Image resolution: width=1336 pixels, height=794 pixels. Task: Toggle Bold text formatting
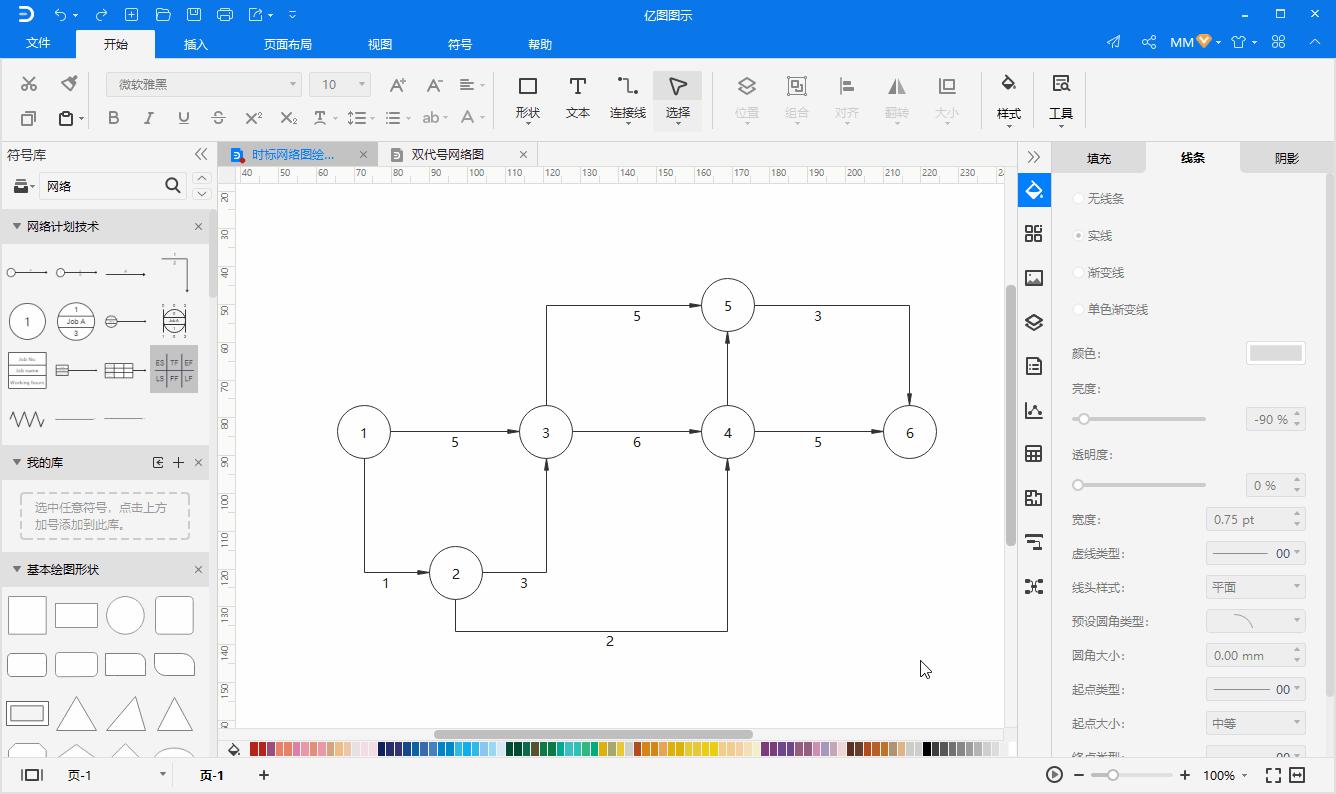click(x=114, y=118)
